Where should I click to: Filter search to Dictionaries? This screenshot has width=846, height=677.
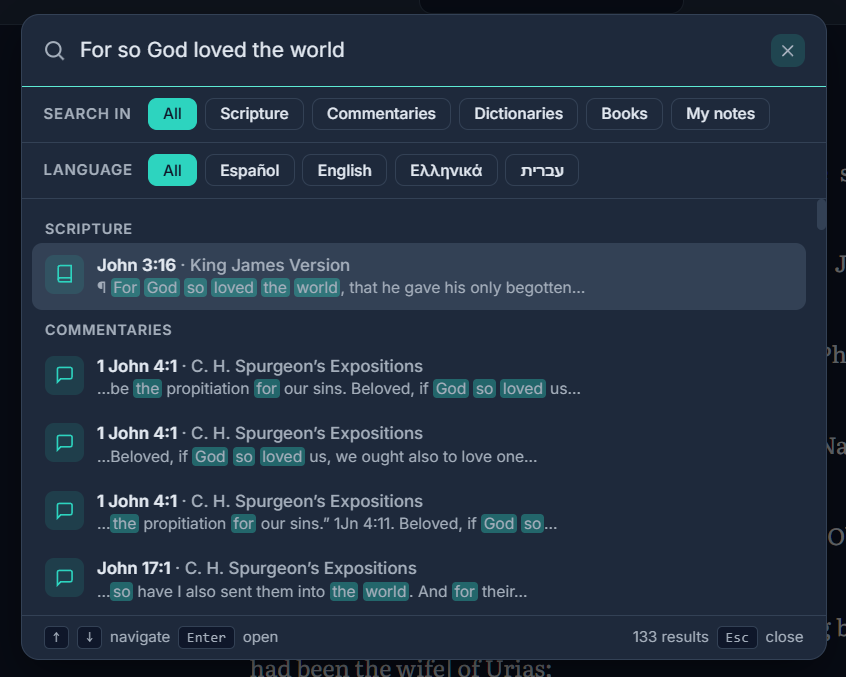point(518,114)
